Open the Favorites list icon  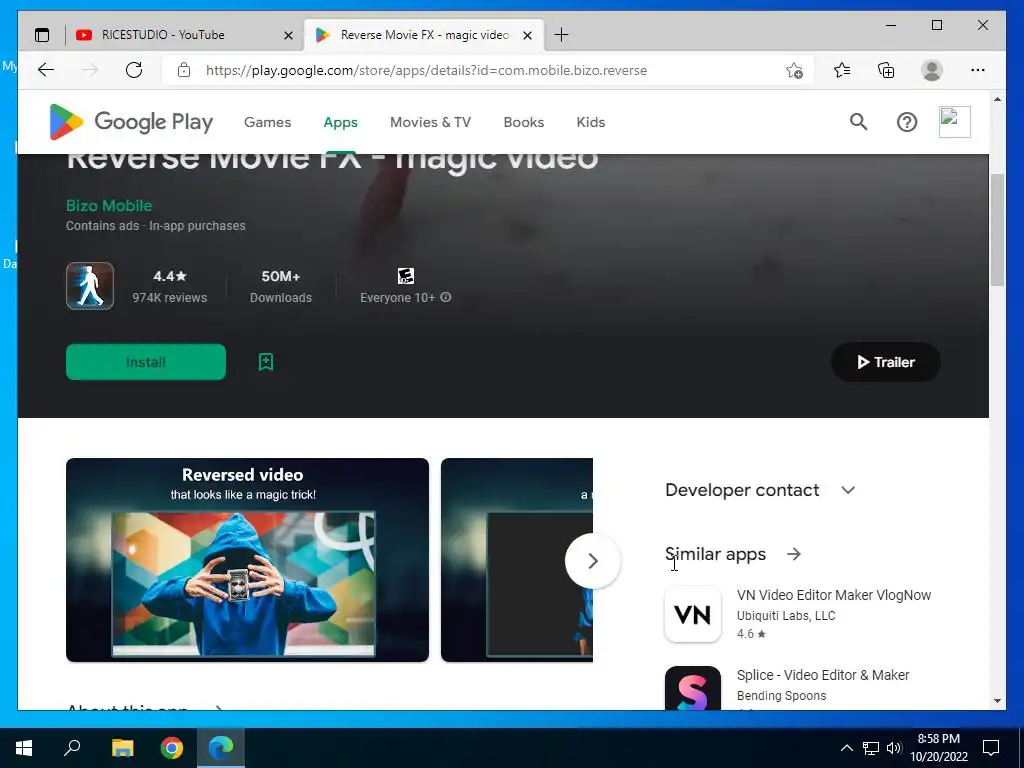[842, 70]
